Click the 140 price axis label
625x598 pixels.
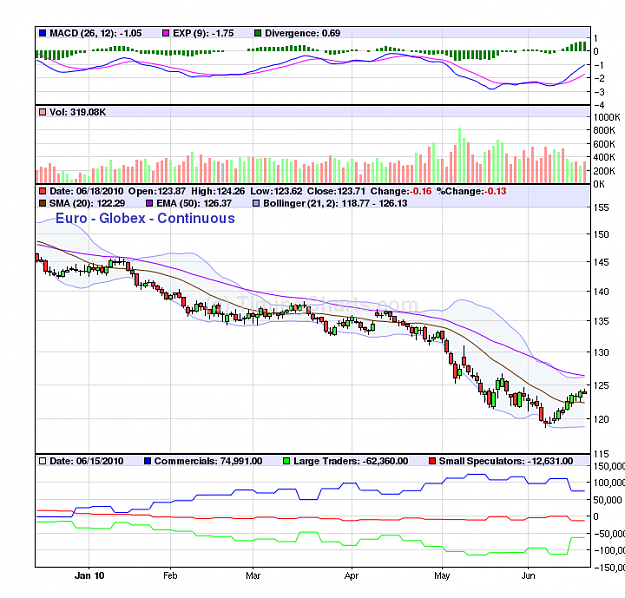tap(600, 292)
